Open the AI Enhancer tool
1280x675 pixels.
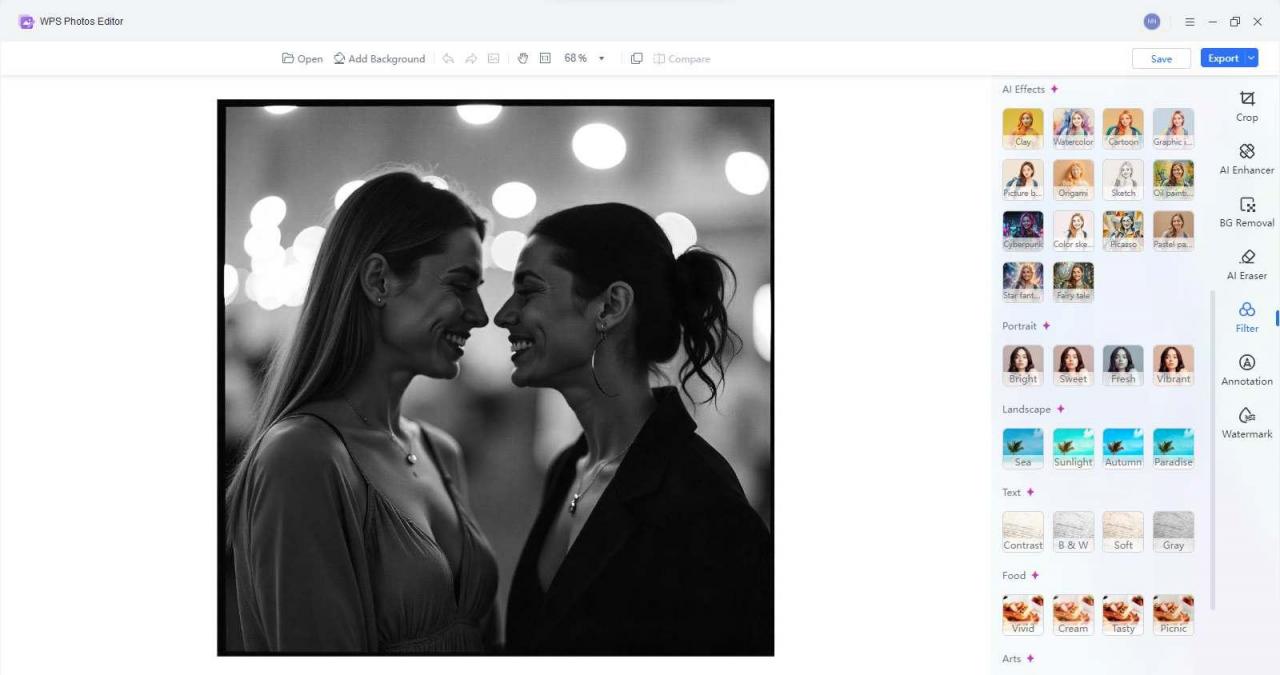(x=1247, y=159)
